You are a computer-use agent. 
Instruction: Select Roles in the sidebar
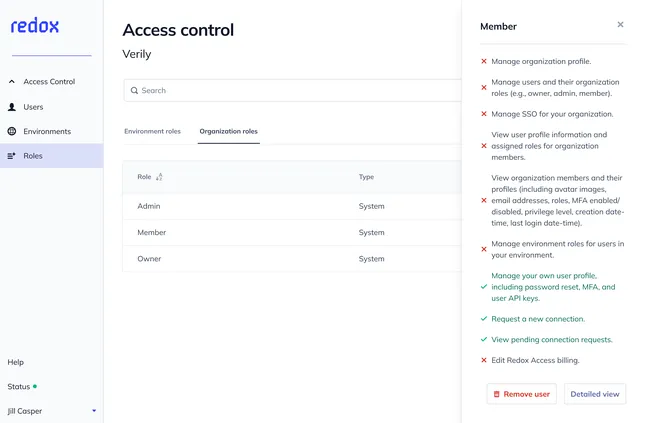(51, 156)
